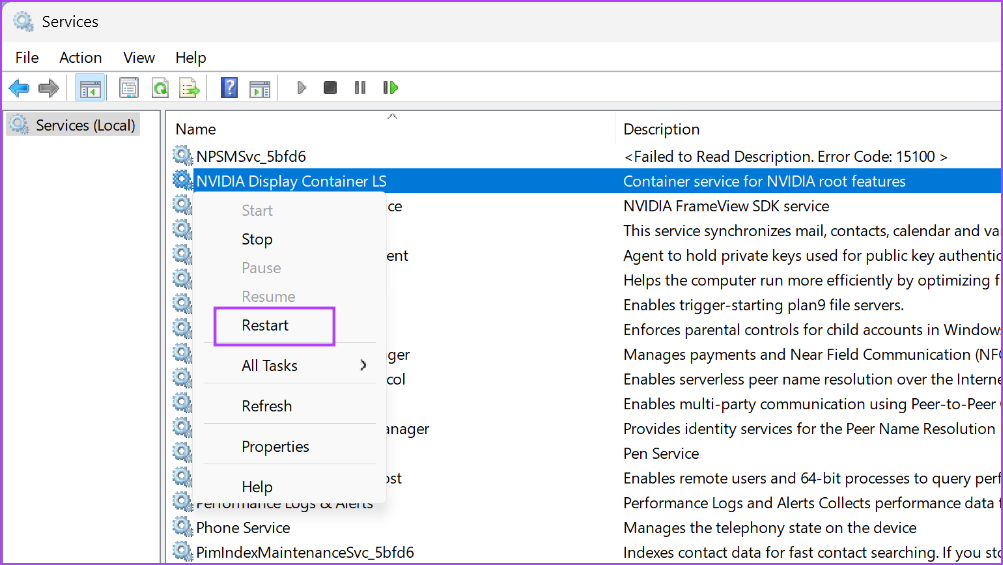The image size is (1003, 565).
Task: Select the NPSMSvc_5bfd6 gear icon
Action: pyautogui.click(x=182, y=155)
